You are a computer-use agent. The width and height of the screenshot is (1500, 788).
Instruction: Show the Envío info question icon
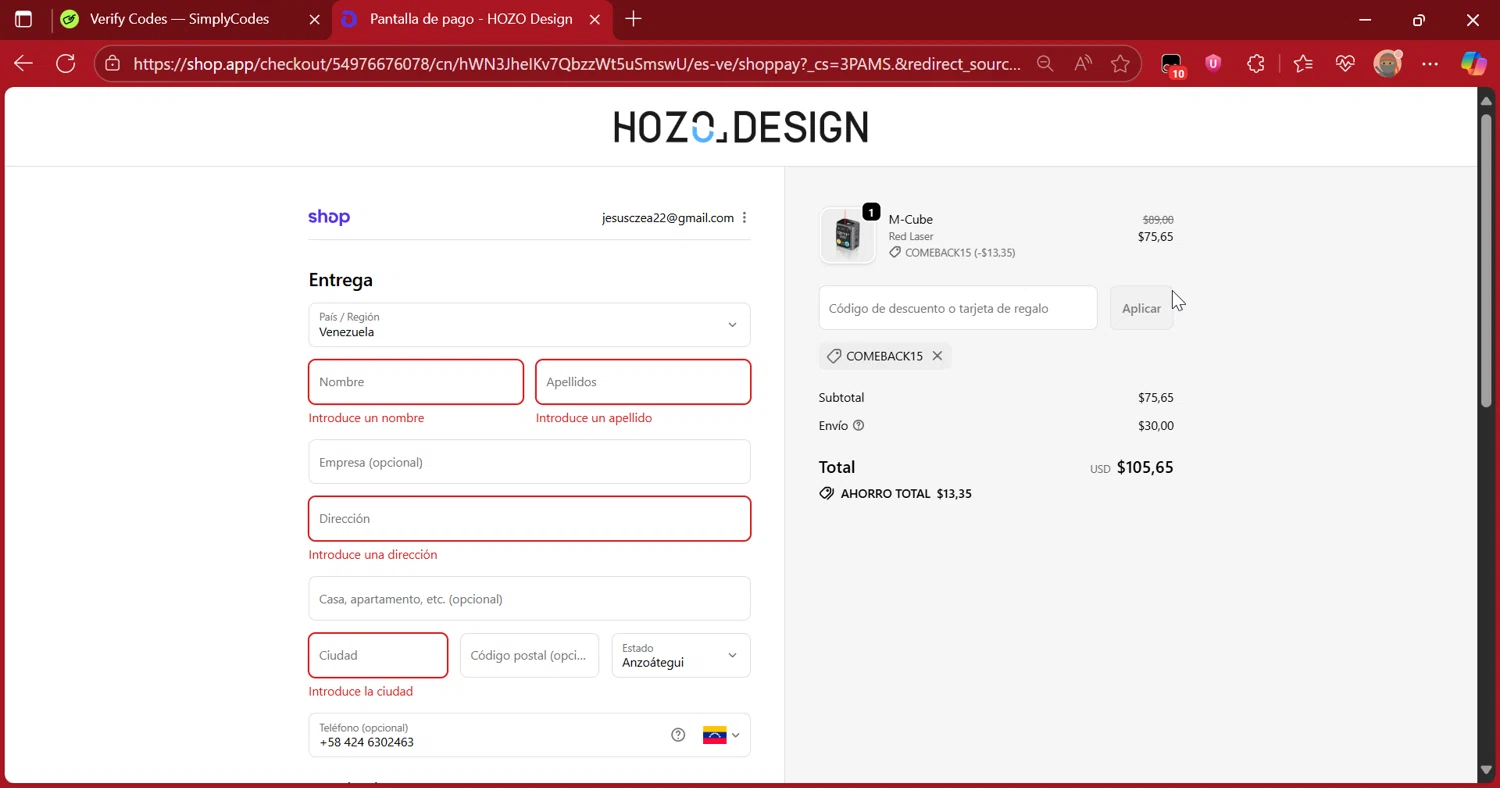pyautogui.click(x=858, y=425)
